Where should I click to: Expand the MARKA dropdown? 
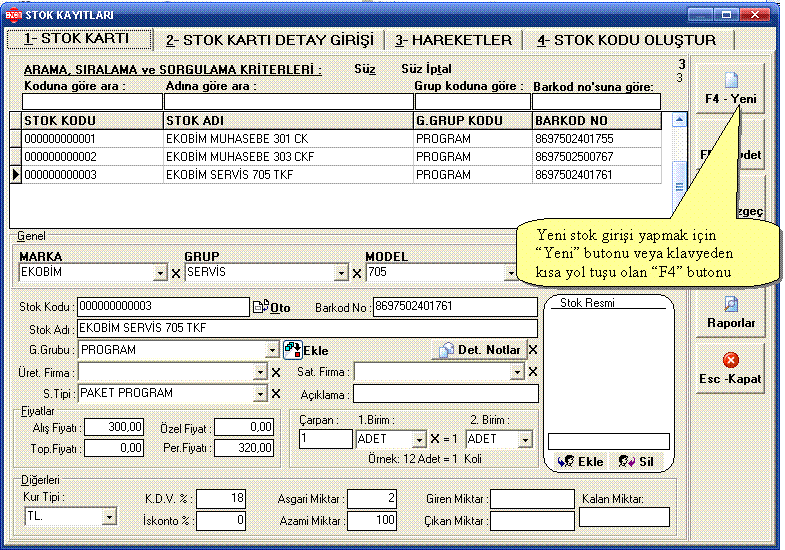[160, 273]
